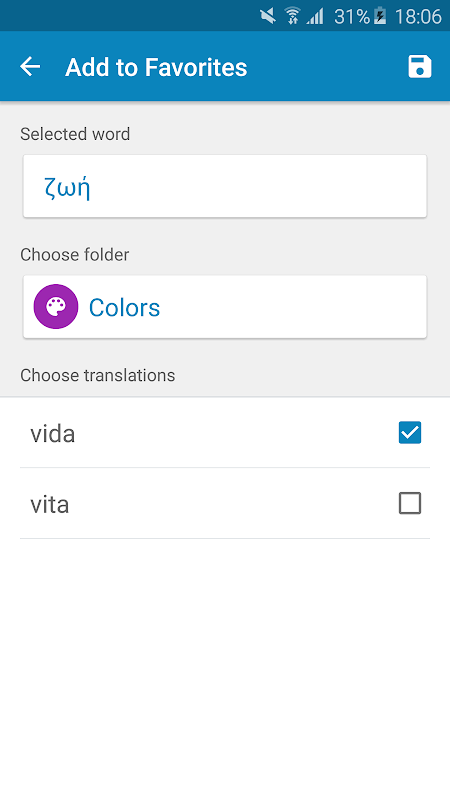The width and height of the screenshot is (450, 800).
Task: Tap the muted sound status icon
Action: coord(268,16)
